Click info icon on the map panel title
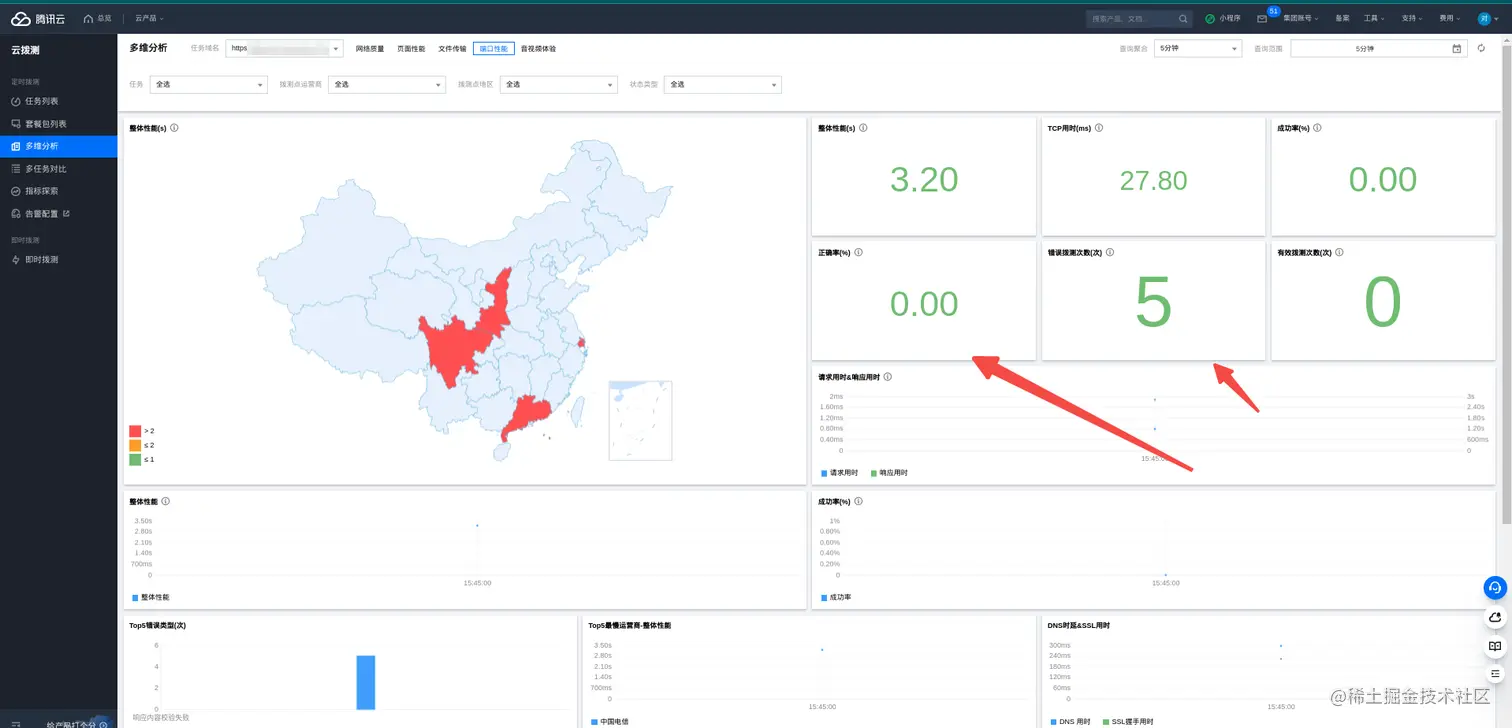Image resolution: width=1512 pixels, height=728 pixels. tap(174, 128)
